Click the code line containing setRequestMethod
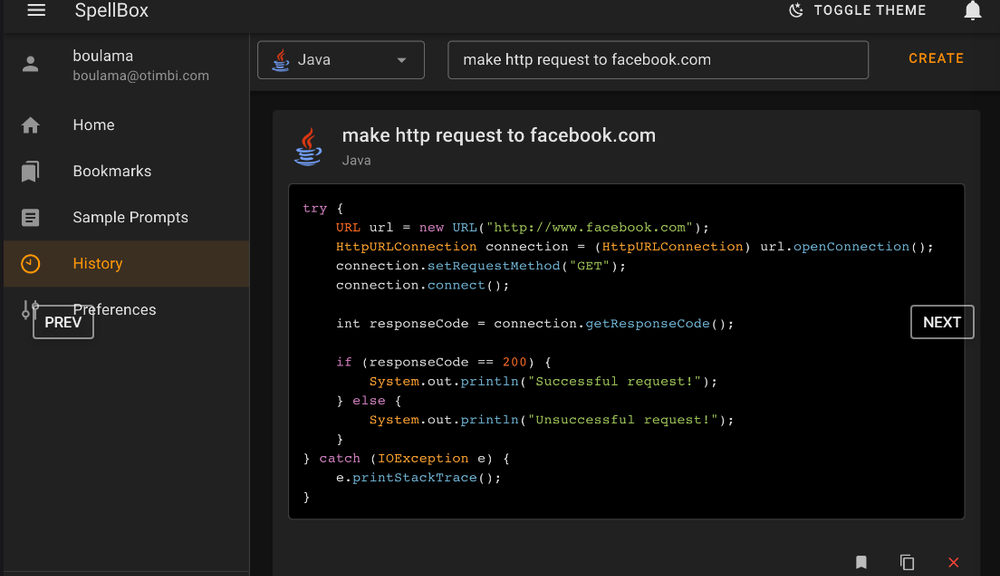The image size is (1000, 576). [481, 266]
